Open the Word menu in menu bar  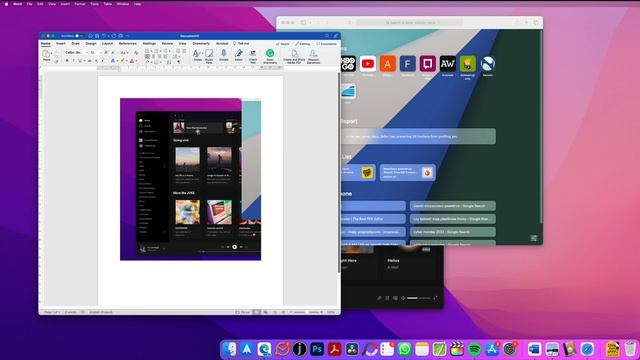tap(18, 4)
